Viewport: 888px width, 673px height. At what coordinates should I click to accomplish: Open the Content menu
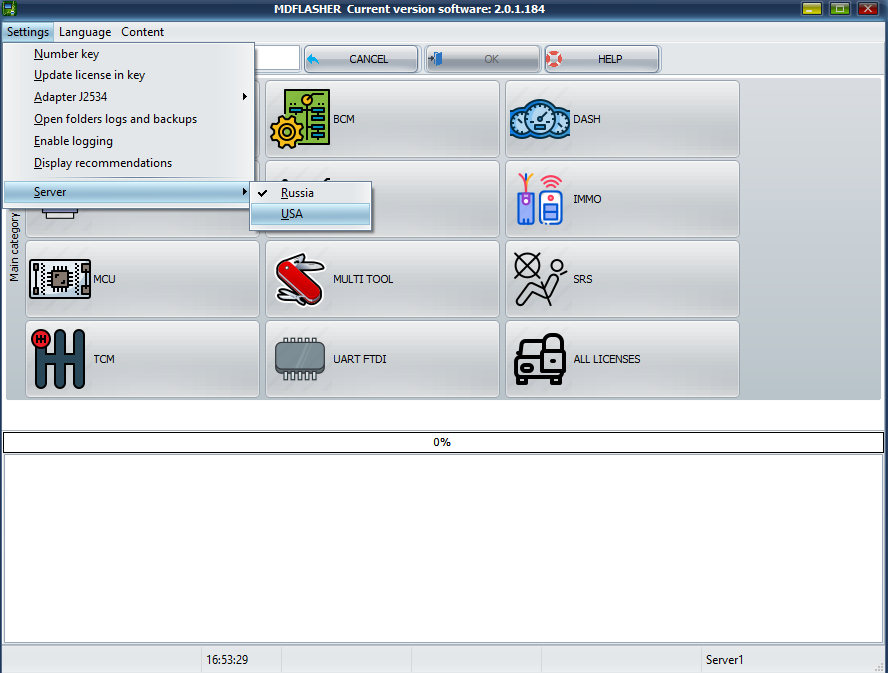pos(142,32)
